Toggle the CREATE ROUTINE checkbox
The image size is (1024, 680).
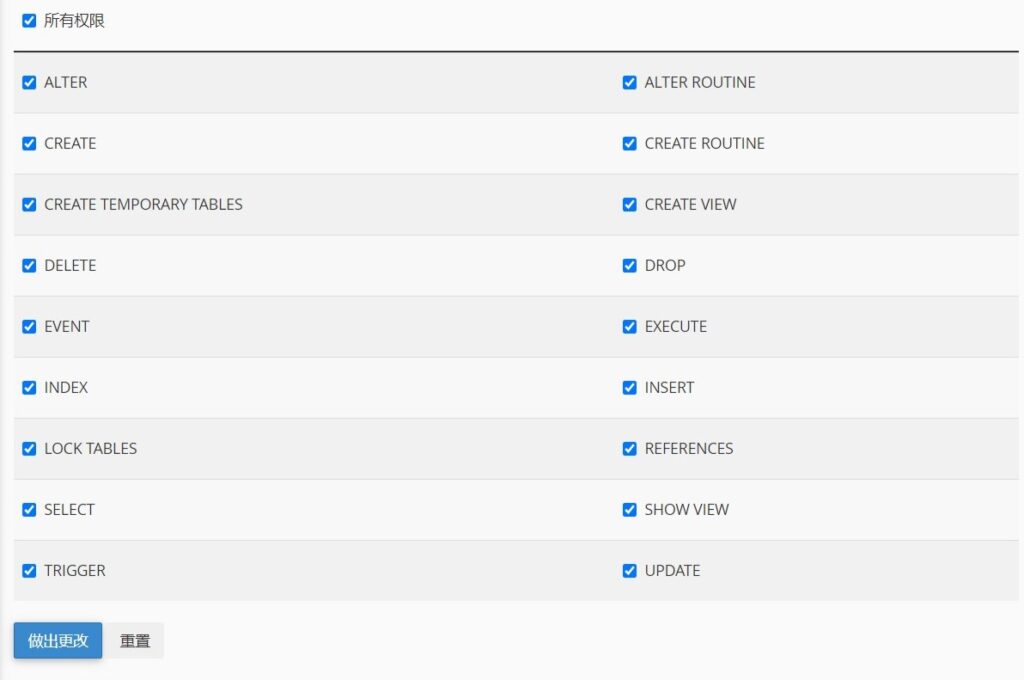coord(629,143)
